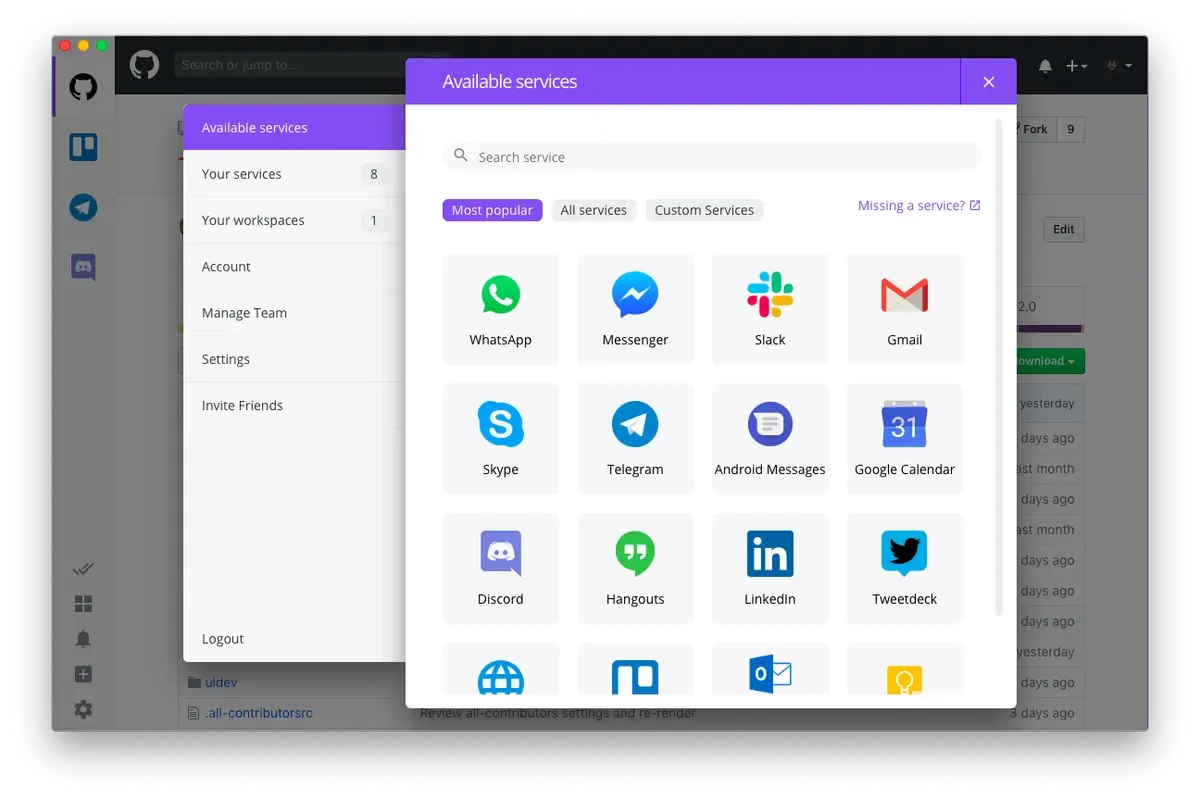Open the GitHub plus create dropdown

pyautogui.click(x=1076, y=66)
